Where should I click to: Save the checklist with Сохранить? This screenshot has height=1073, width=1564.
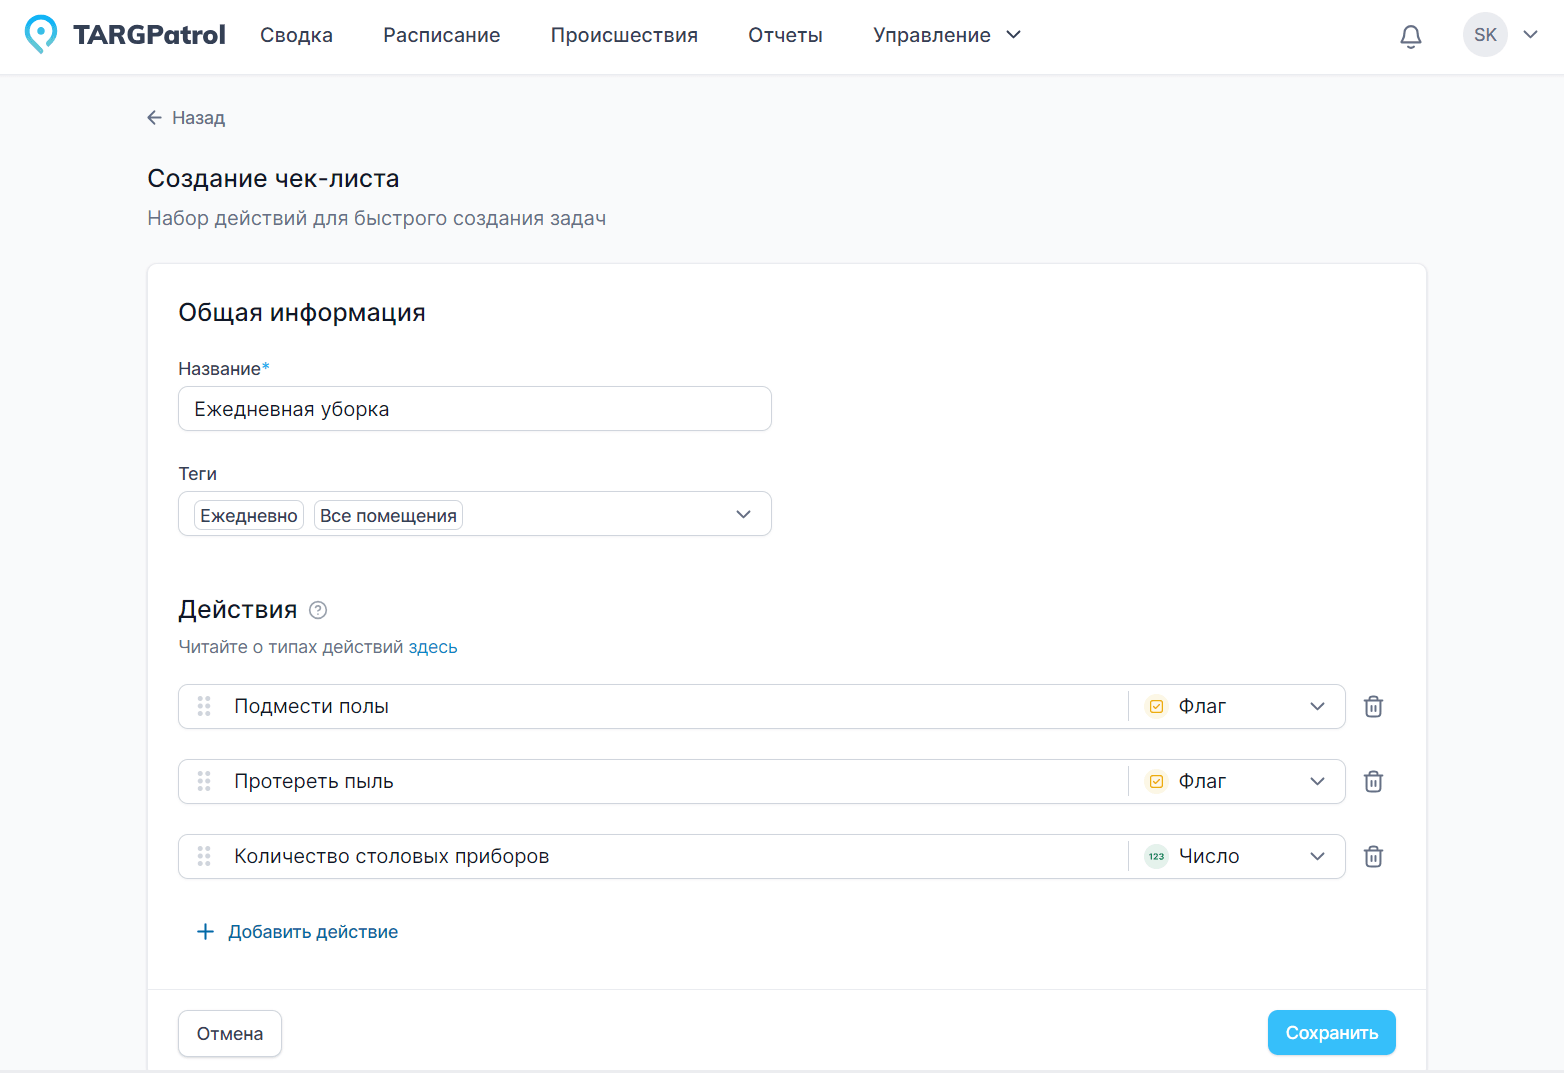tap(1331, 1032)
